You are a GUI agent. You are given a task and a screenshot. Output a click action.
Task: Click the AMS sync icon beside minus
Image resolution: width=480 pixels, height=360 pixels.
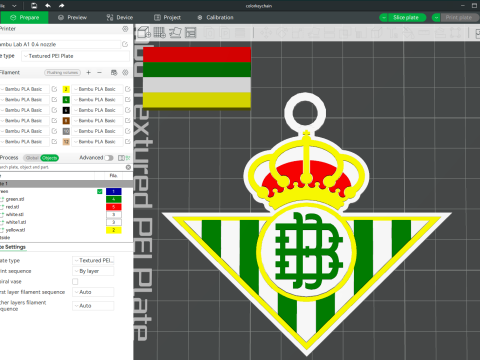(114, 72)
